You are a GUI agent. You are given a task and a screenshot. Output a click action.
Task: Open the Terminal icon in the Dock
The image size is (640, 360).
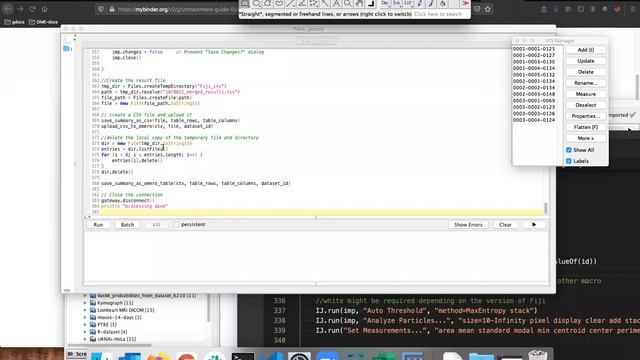(x=242, y=356)
